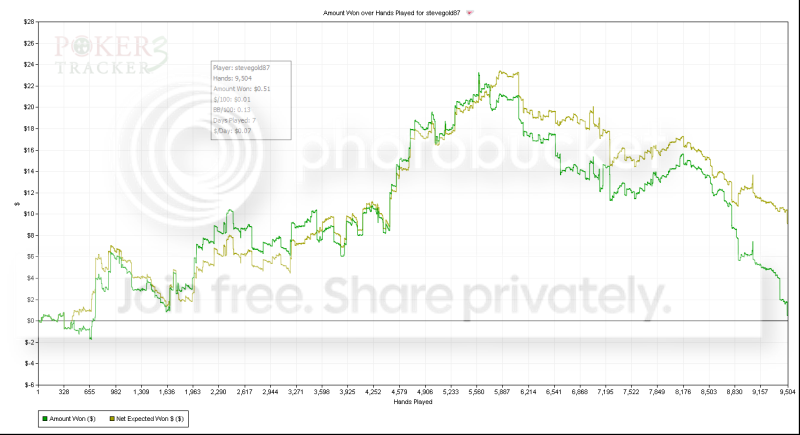Click the x-axis tick labeled 9,157

point(760,392)
